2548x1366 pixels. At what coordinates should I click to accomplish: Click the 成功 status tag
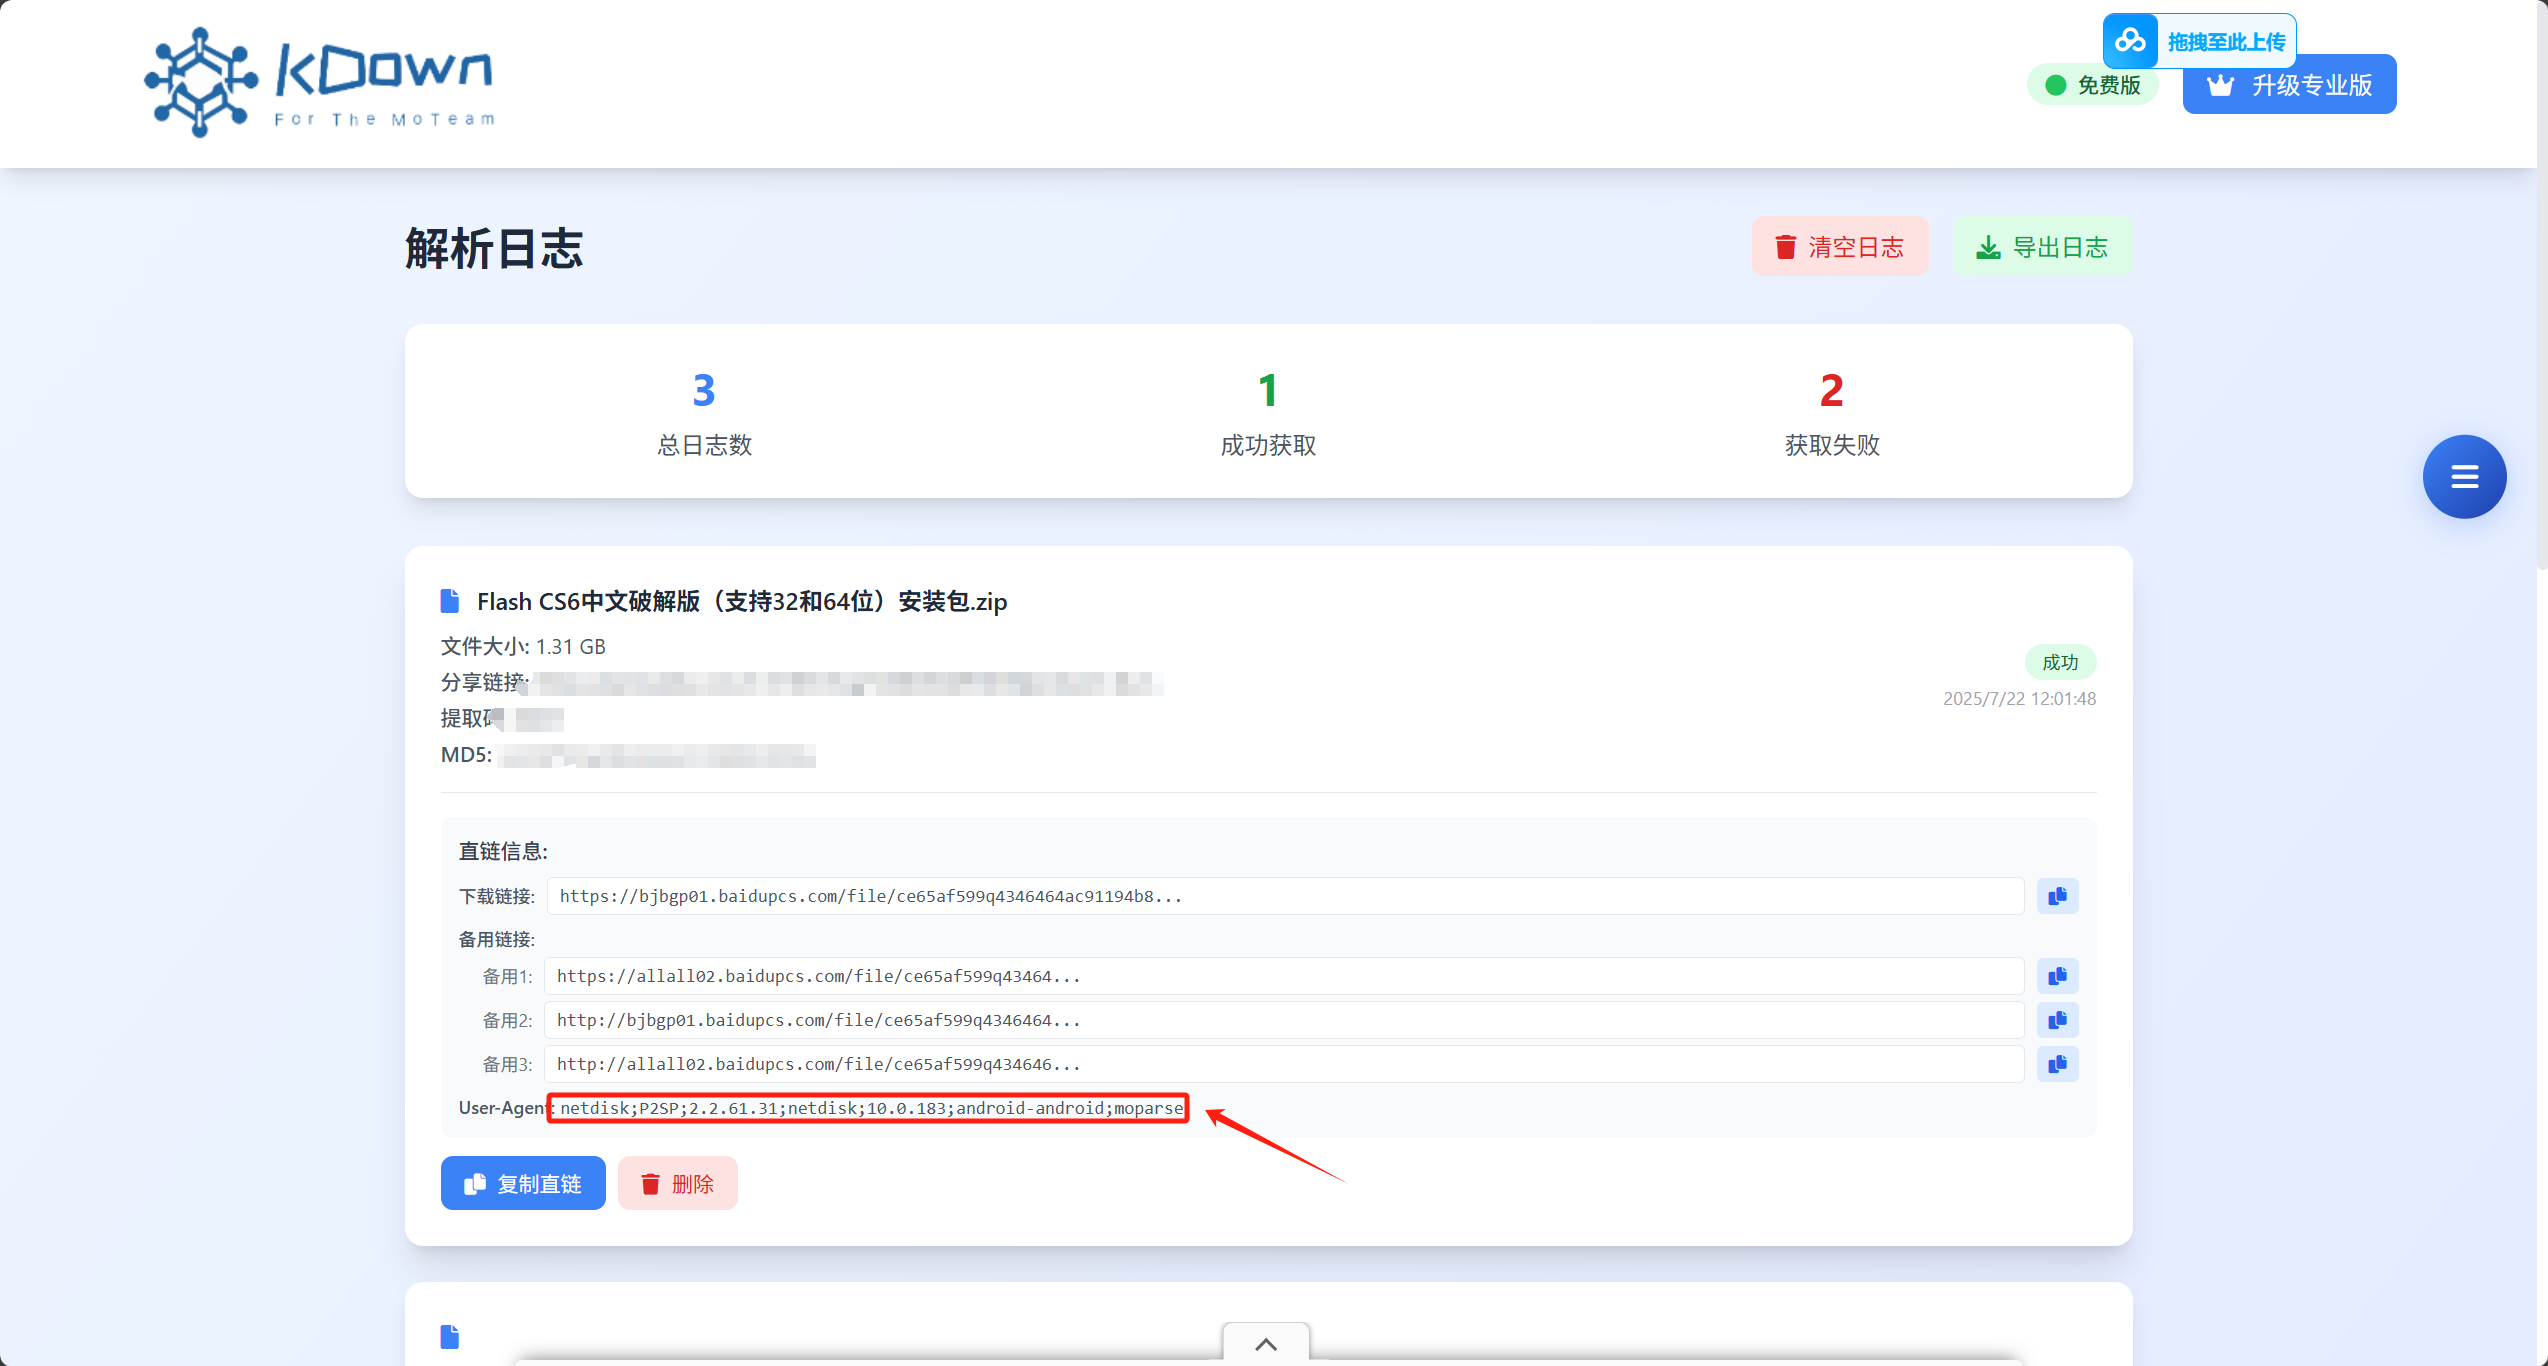(x=2060, y=662)
